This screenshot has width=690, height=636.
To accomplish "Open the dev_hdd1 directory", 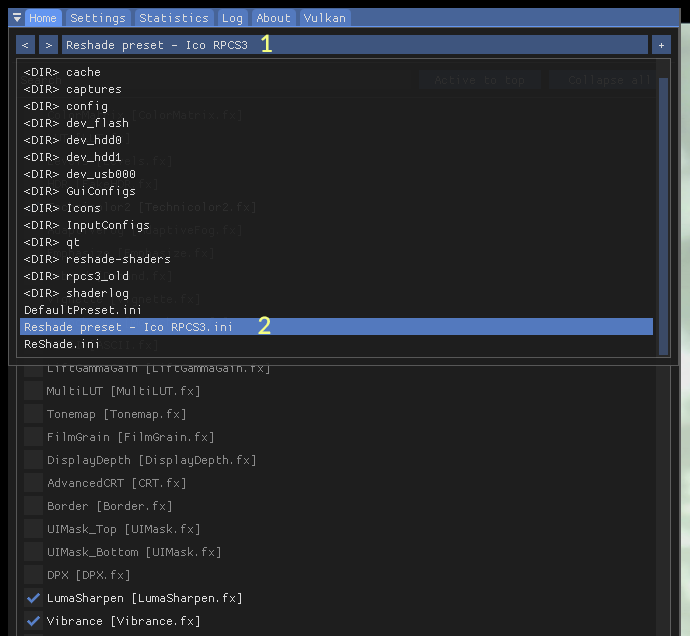I will (x=337, y=157).
